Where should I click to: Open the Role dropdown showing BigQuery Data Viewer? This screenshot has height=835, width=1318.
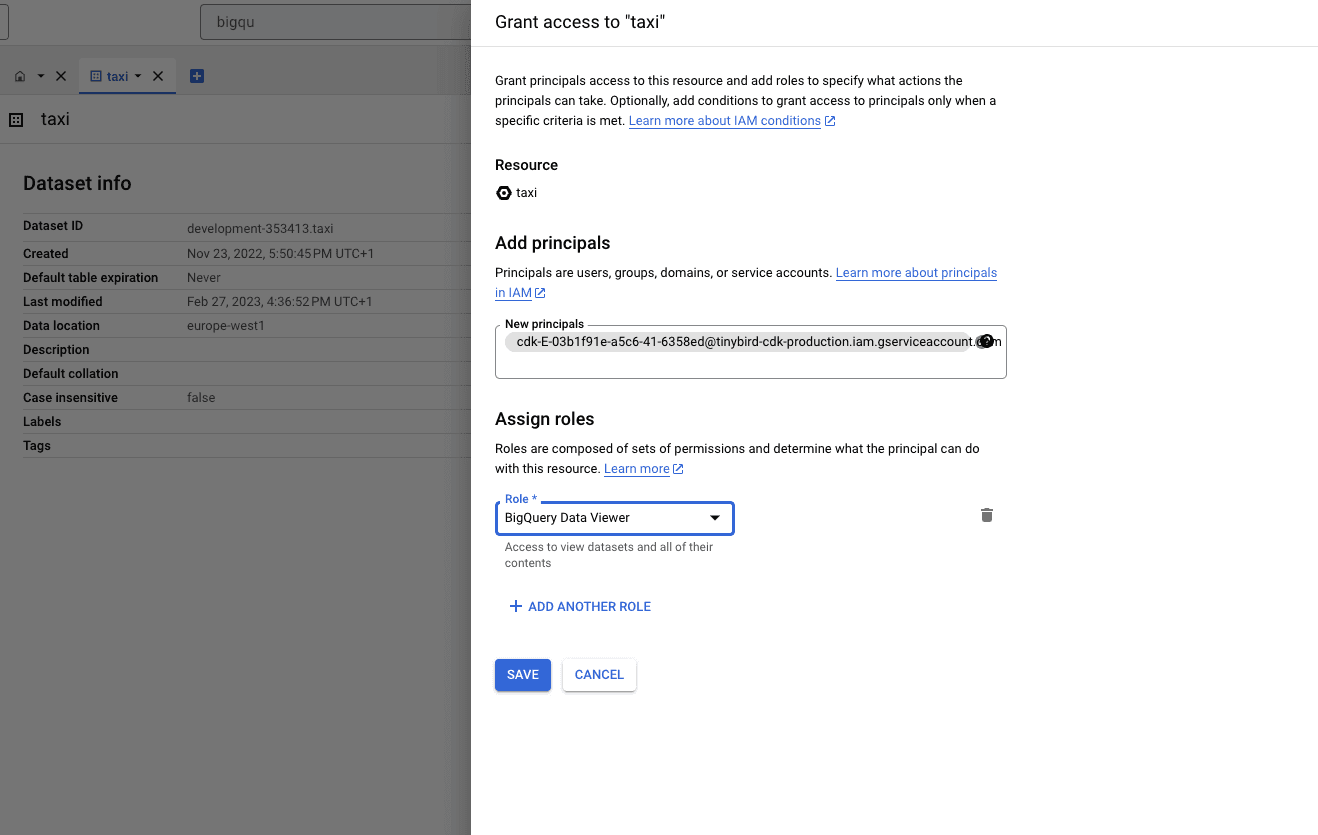click(x=614, y=518)
